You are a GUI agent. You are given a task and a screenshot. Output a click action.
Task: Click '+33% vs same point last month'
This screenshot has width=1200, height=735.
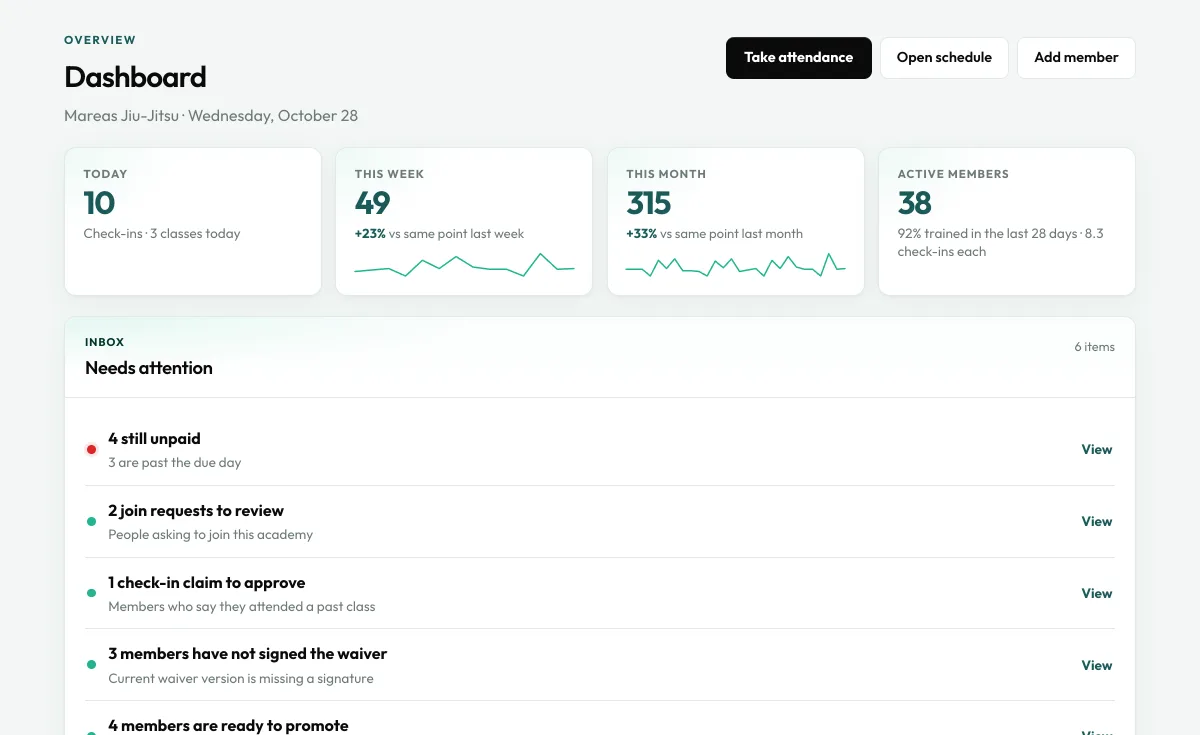(x=714, y=234)
